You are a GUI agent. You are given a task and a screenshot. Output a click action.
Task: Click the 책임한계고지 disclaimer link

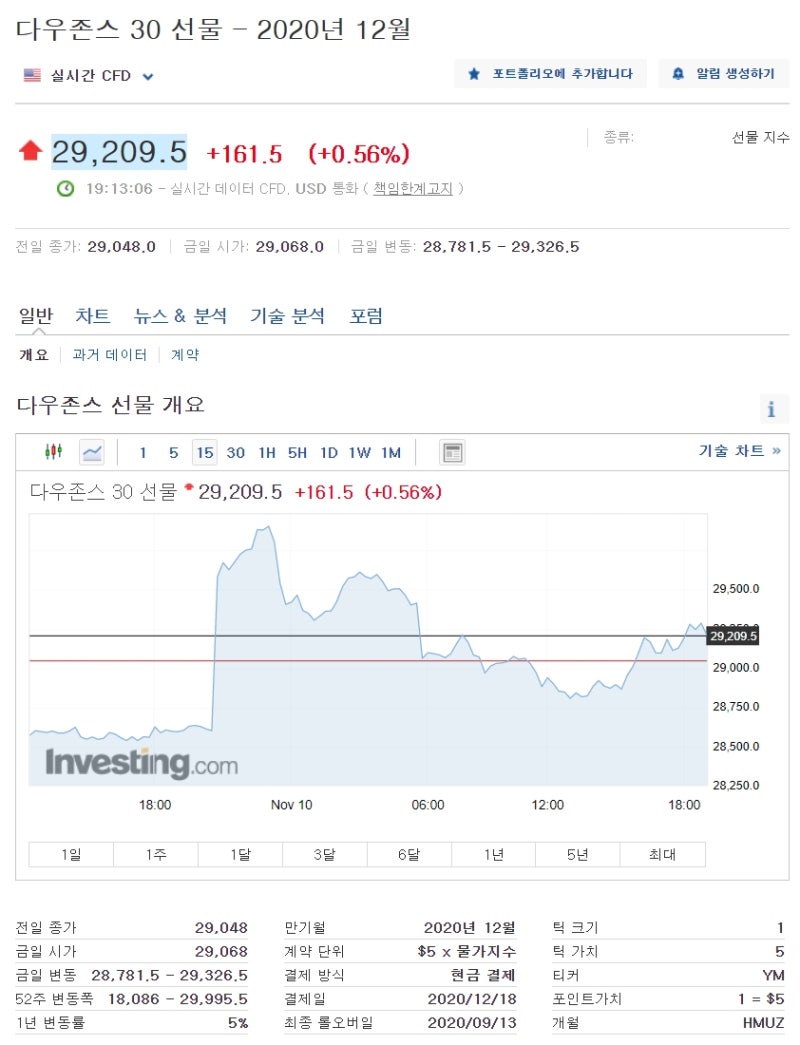413,189
